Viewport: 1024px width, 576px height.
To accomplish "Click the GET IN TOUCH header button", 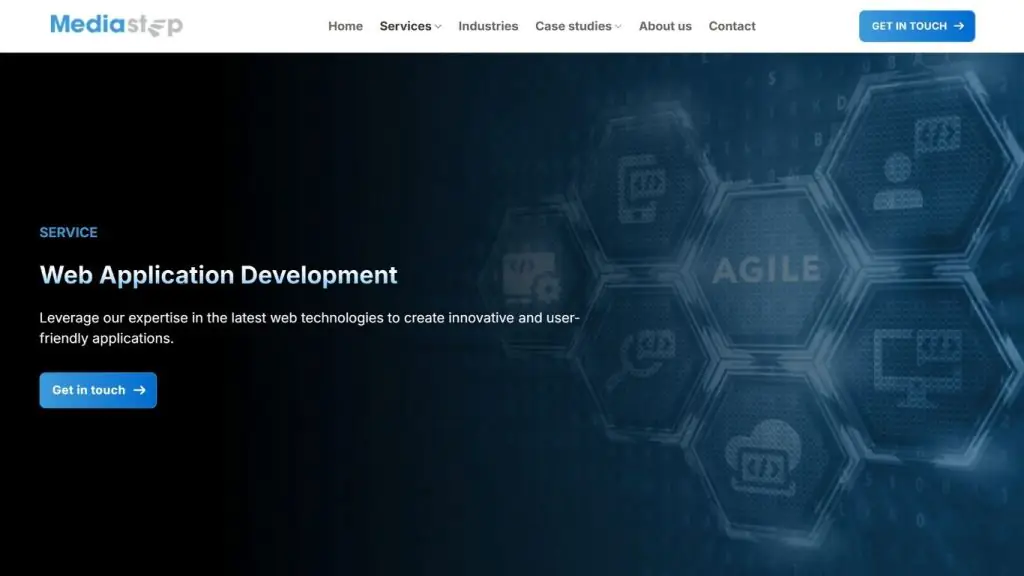I will click(x=917, y=26).
